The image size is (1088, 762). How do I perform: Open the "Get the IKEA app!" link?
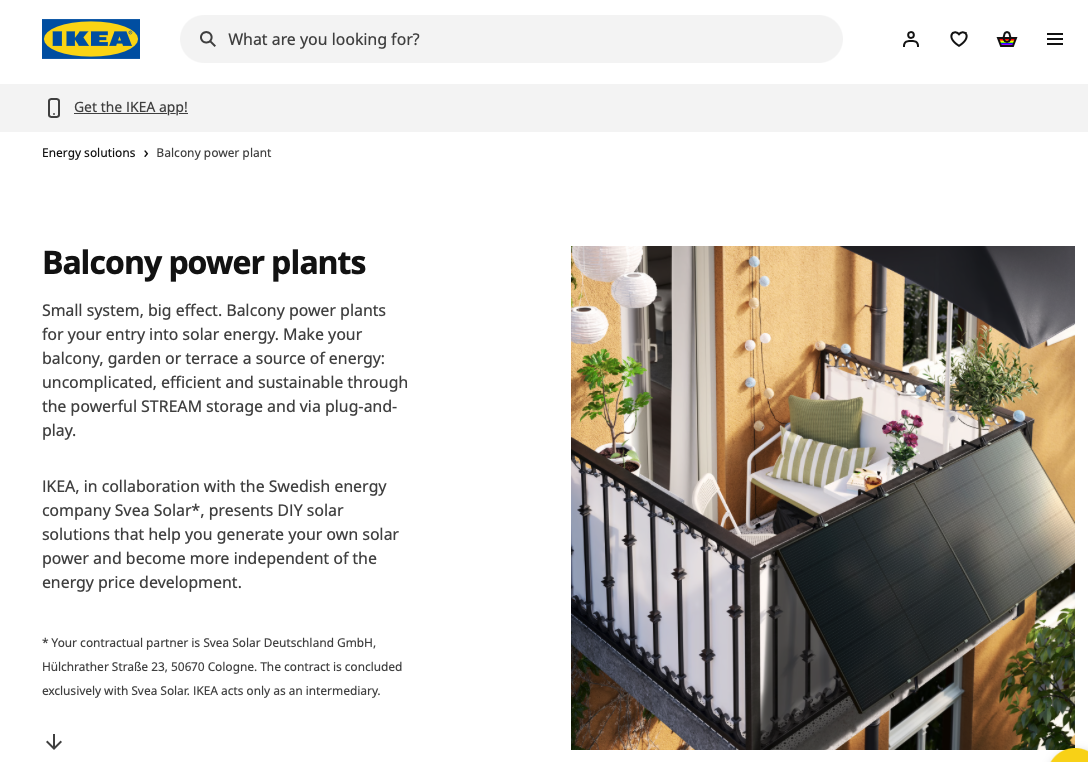pos(130,107)
